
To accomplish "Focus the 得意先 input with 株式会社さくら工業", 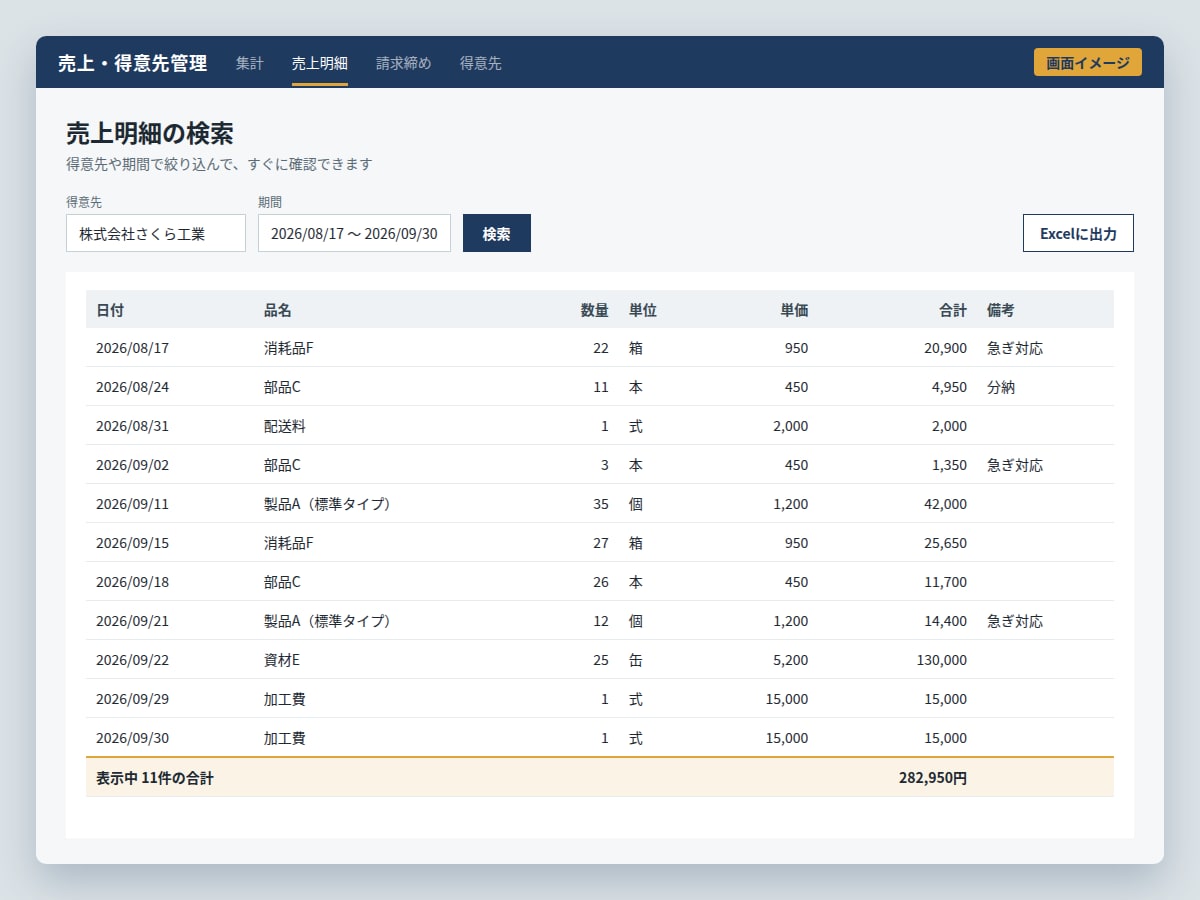I will click(156, 233).
